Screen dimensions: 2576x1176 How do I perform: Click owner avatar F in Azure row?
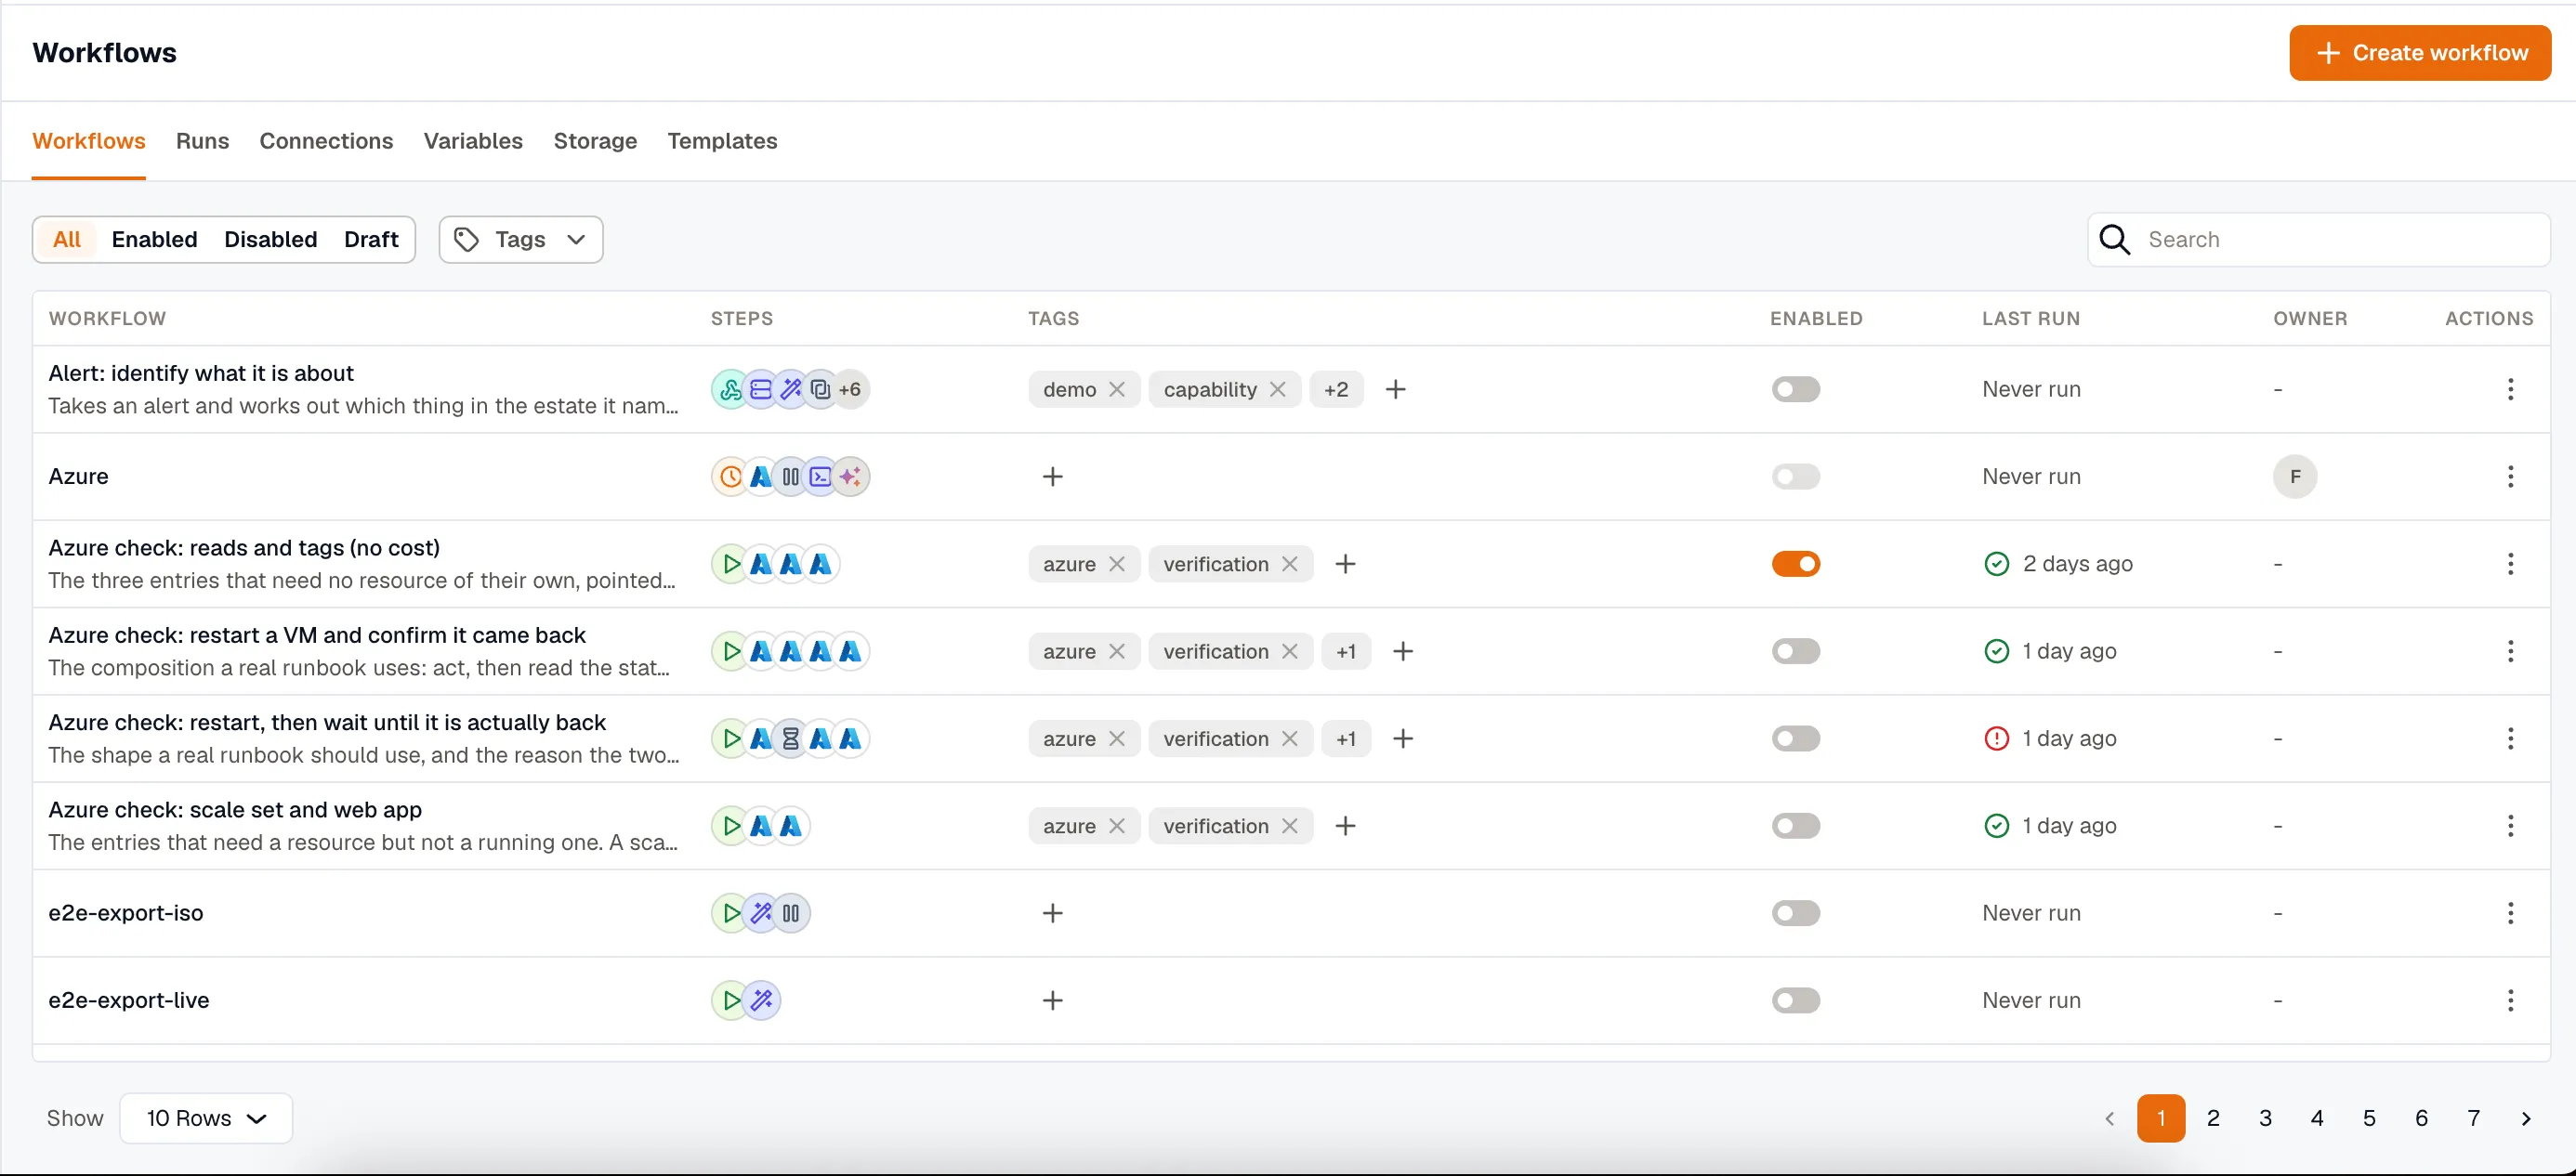(2295, 476)
